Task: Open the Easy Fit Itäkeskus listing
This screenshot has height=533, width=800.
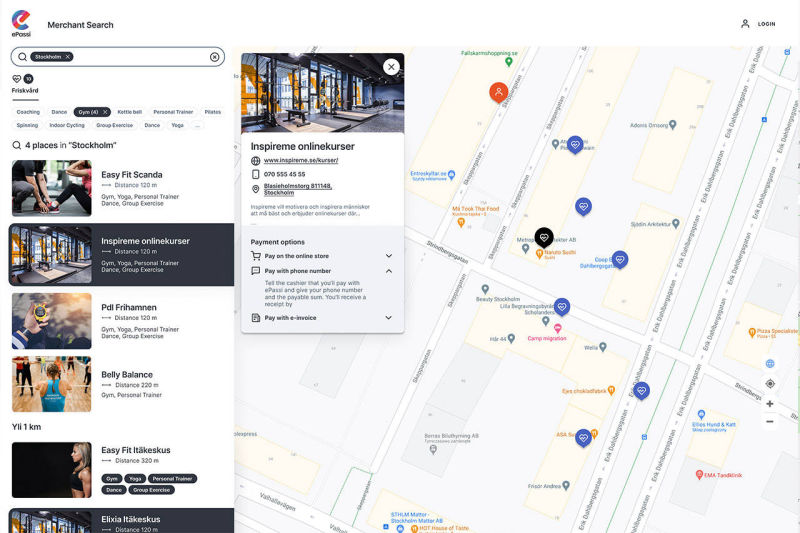Action: click(121, 470)
